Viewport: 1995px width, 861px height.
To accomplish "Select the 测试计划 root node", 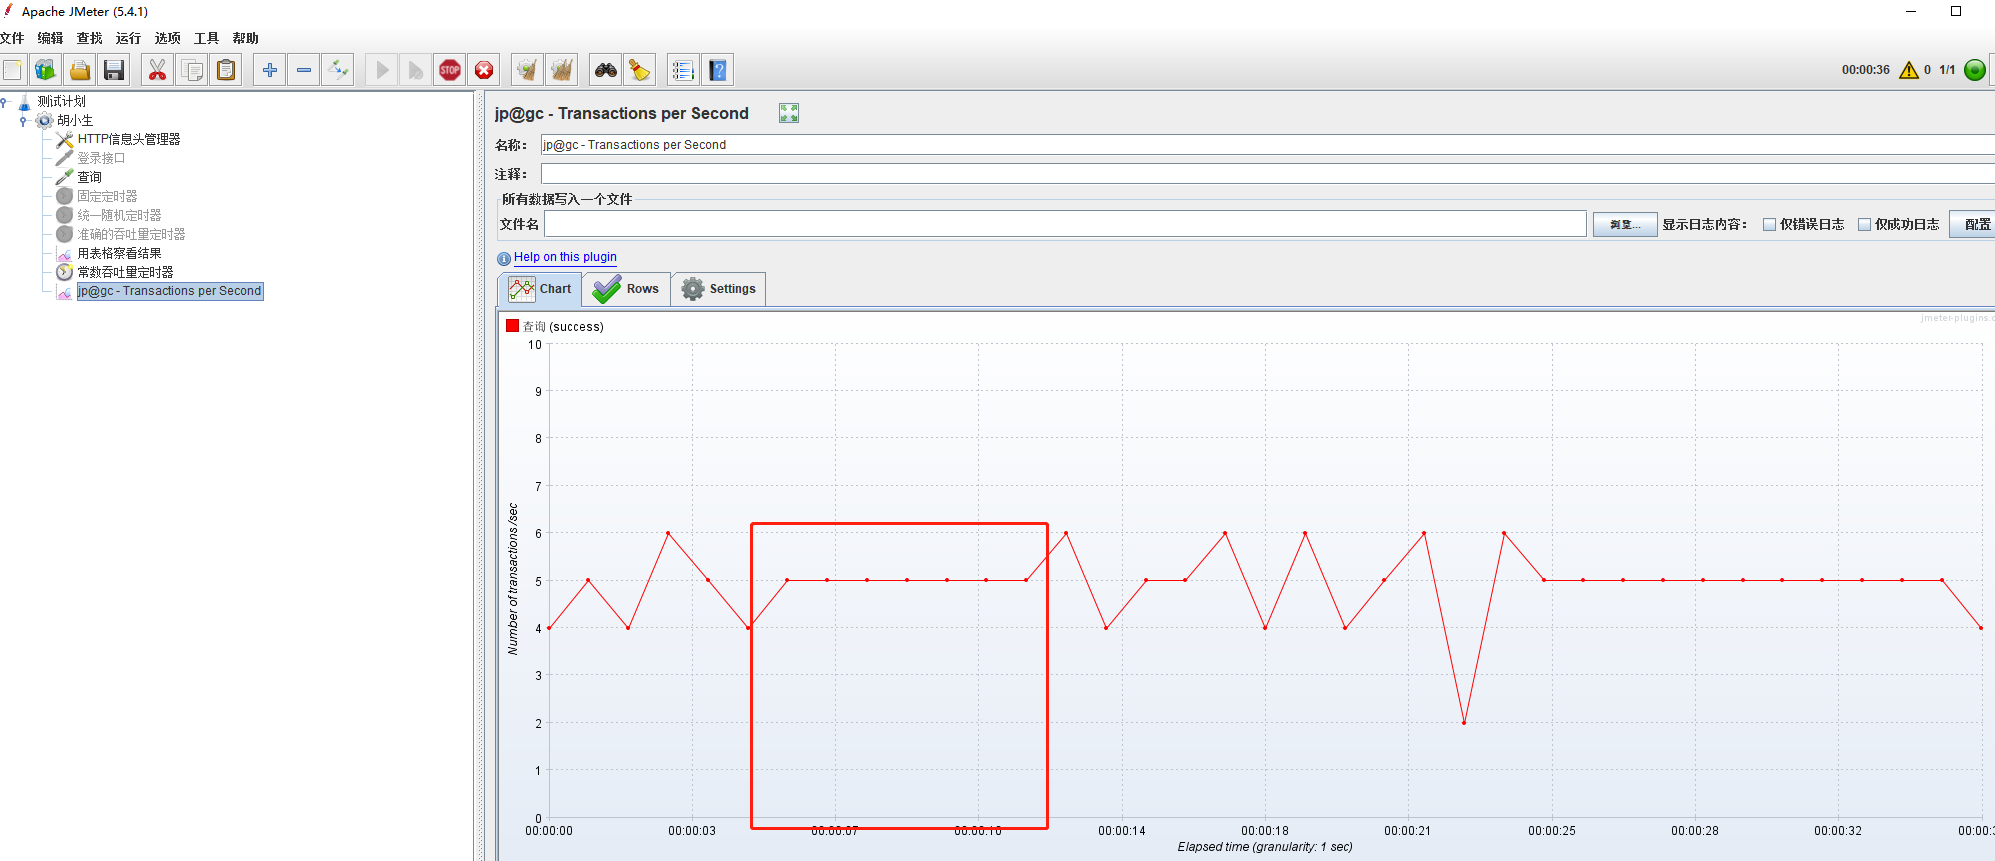I will tap(62, 101).
